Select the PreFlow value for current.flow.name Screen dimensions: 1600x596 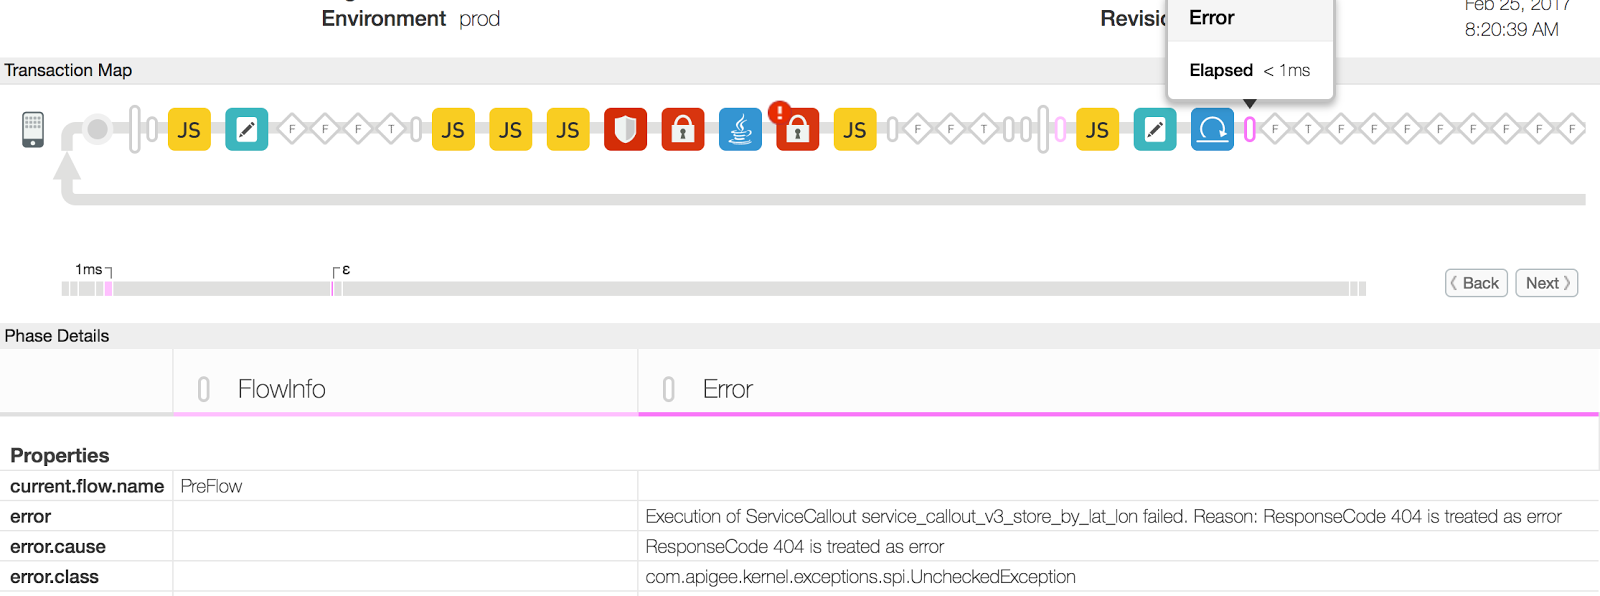[211, 486]
